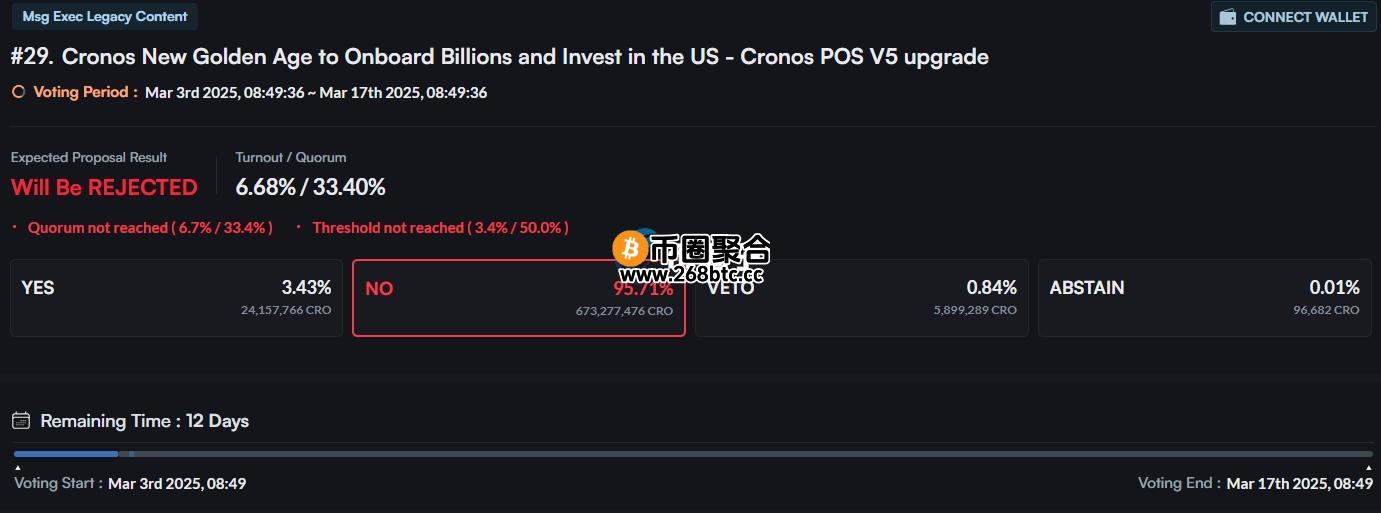Select the YES vote option card
This screenshot has height=513, width=1381.
pos(176,298)
